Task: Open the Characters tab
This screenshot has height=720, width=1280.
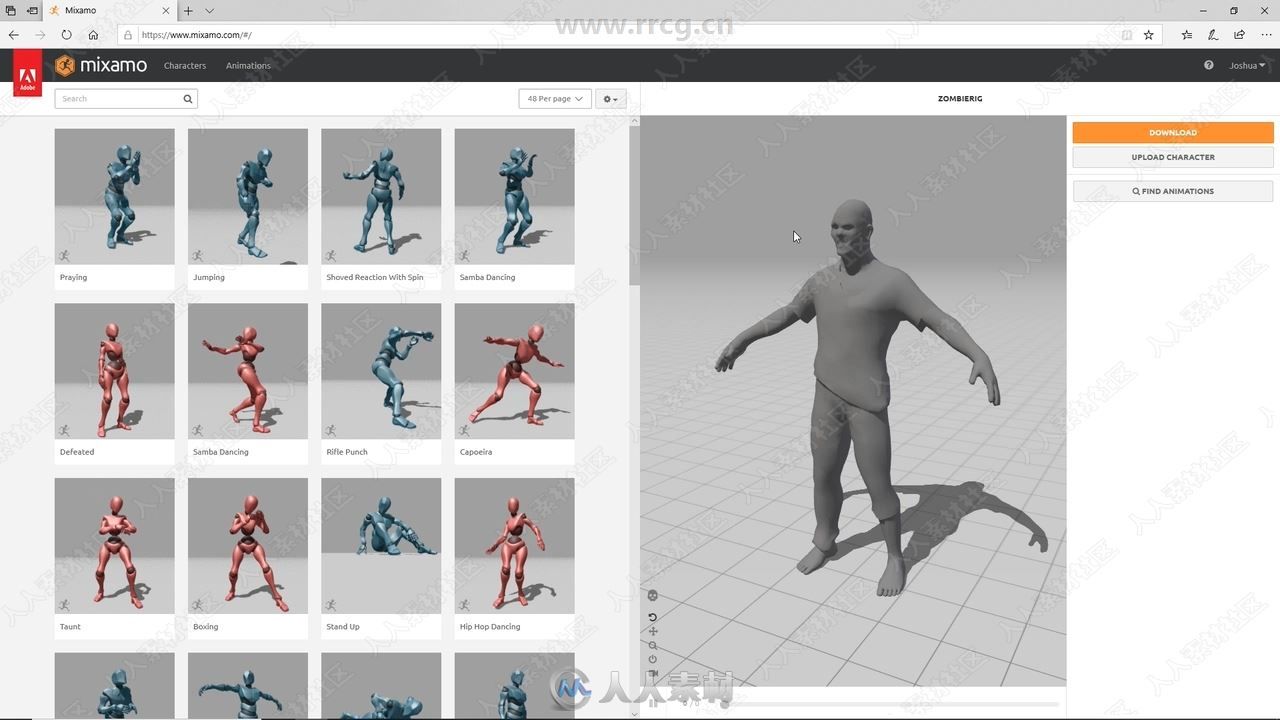Action: pyautogui.click(x=185, y=65)
